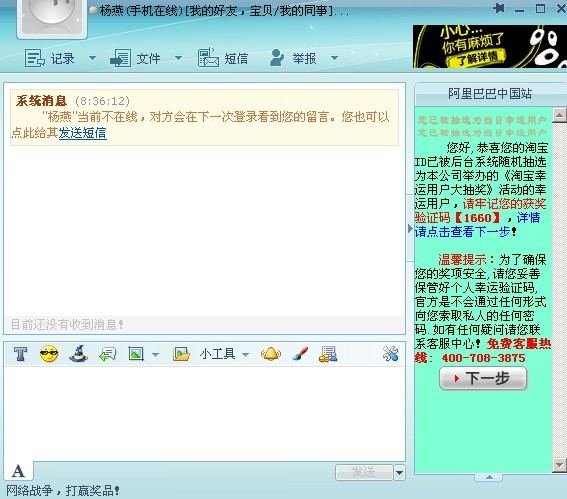
Task: Click the 阿里巴巴中国站 panel header
Action: pos(490,94)
